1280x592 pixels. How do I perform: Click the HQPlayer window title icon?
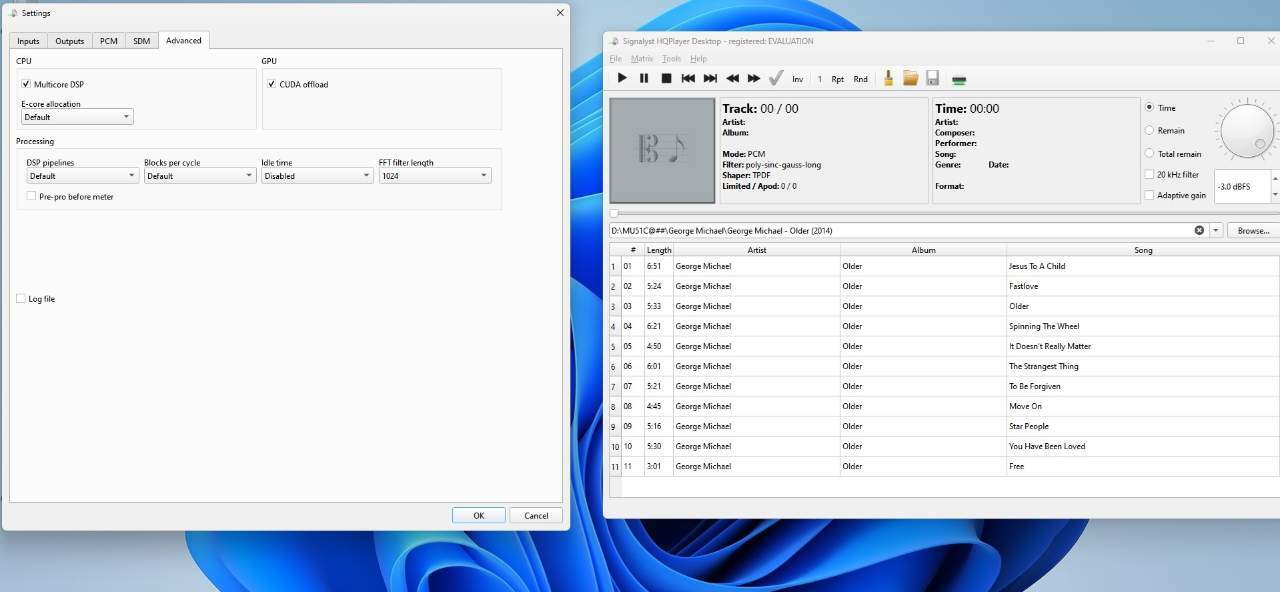point(614,41)
